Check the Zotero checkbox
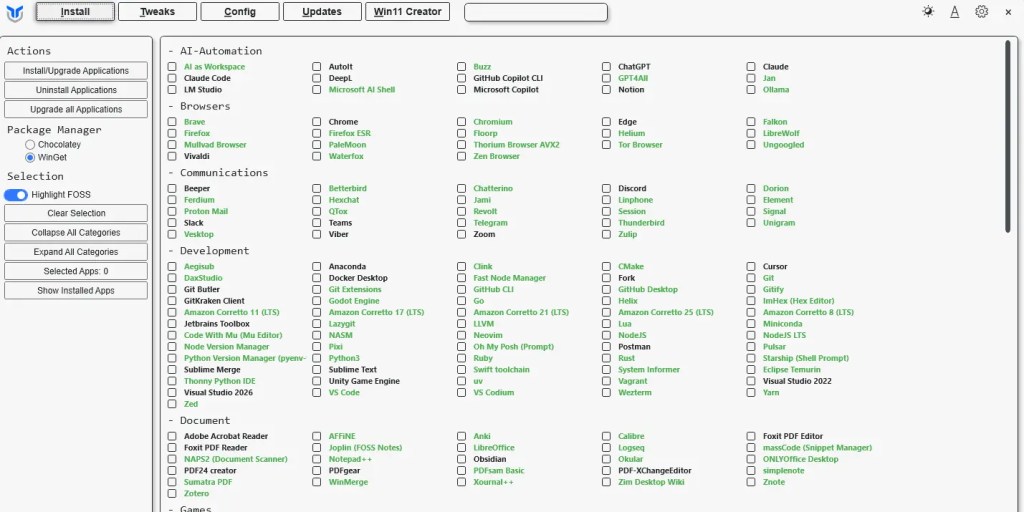 [x=172, y=494]
